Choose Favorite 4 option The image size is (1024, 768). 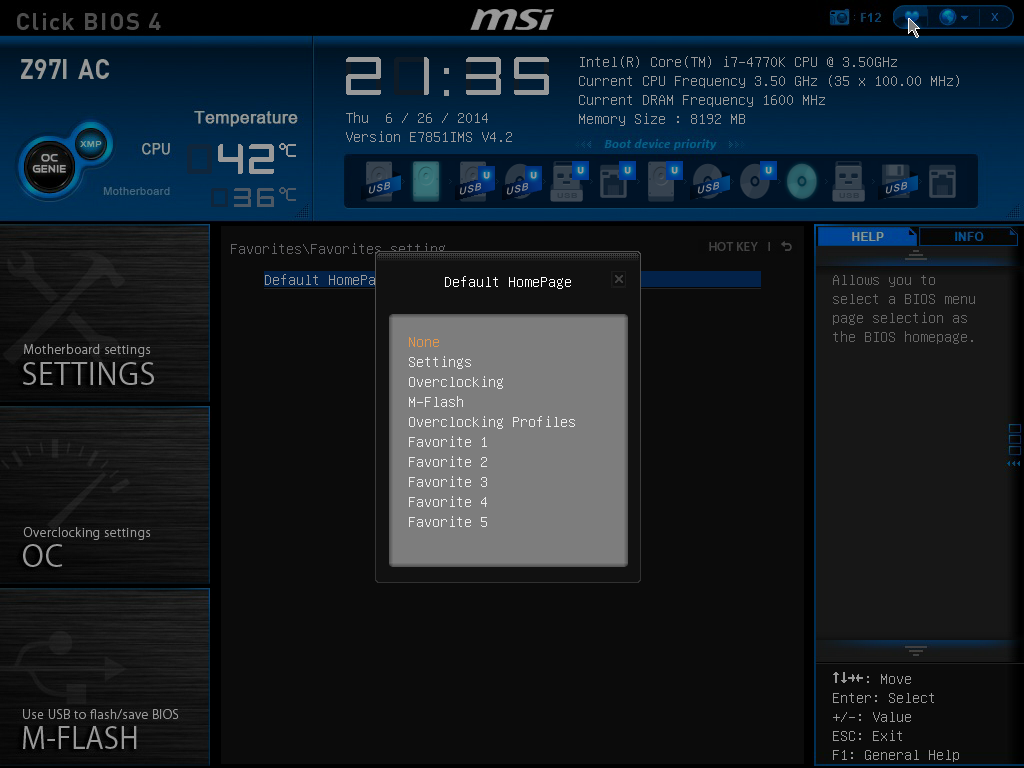(x=447, y=502)
